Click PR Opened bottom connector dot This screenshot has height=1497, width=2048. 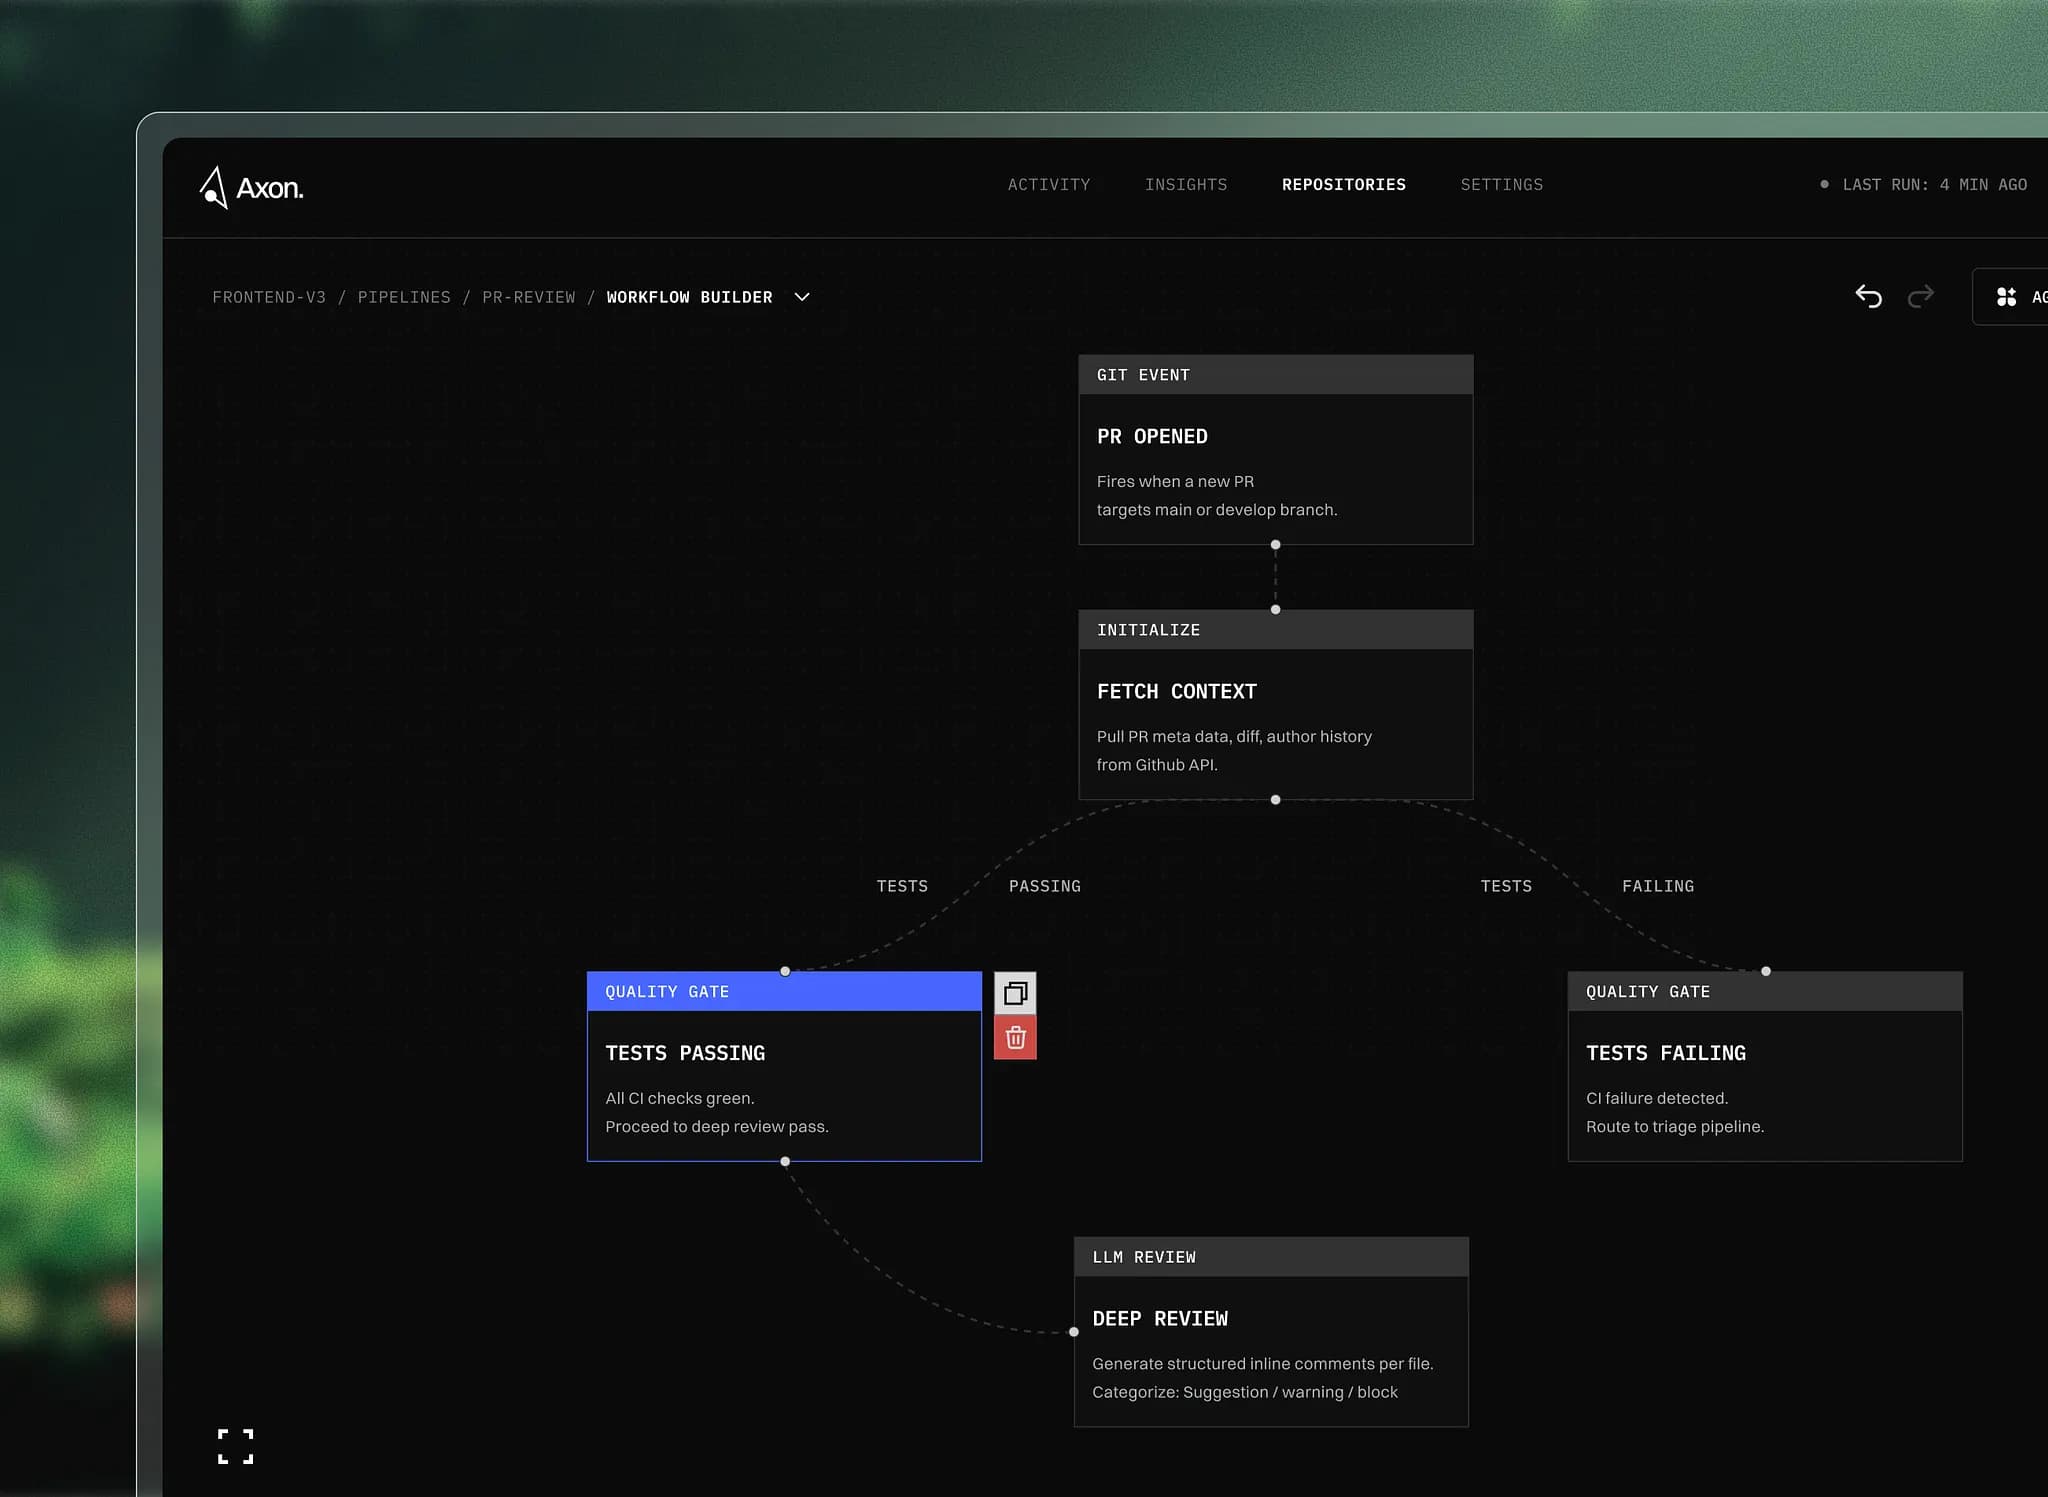point(1275,545)
